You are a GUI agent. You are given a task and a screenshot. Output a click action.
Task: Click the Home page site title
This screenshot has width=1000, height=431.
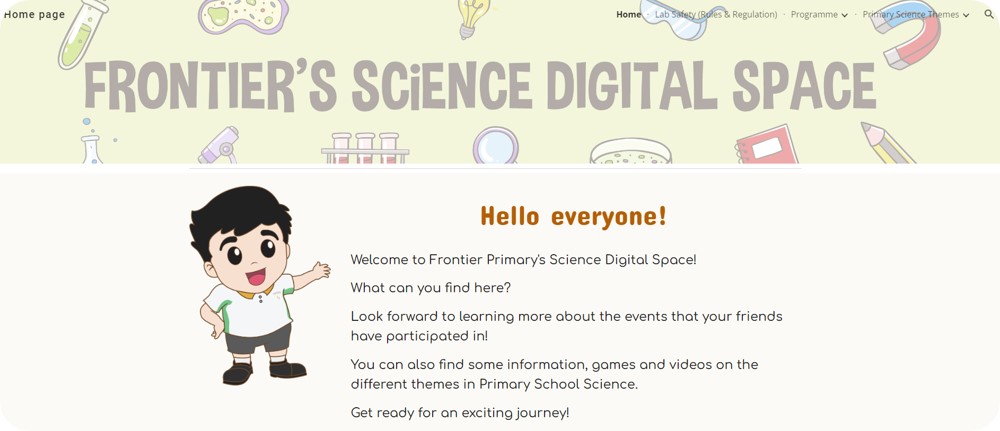34,15
